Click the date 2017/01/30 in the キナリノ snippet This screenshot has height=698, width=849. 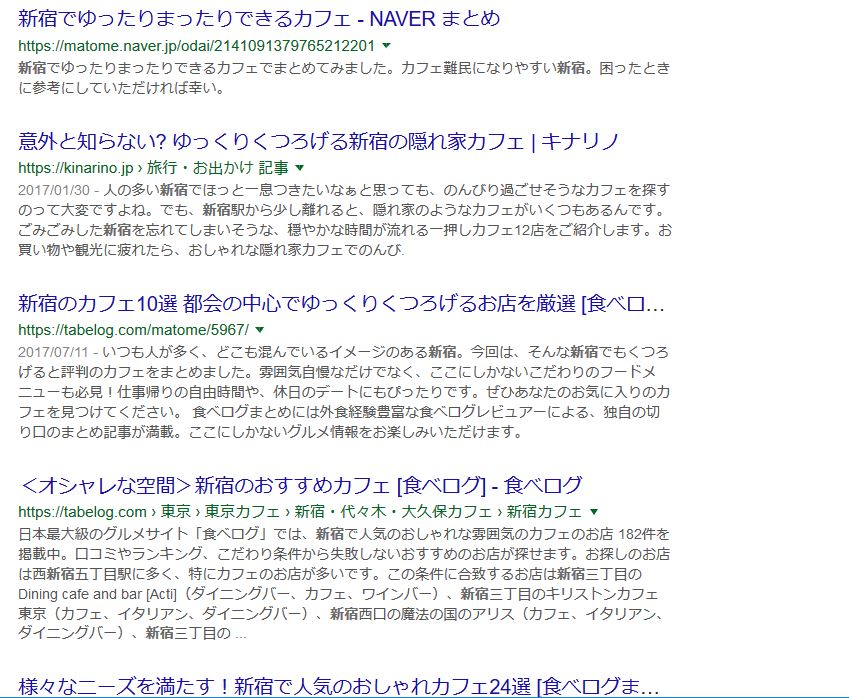54,190
